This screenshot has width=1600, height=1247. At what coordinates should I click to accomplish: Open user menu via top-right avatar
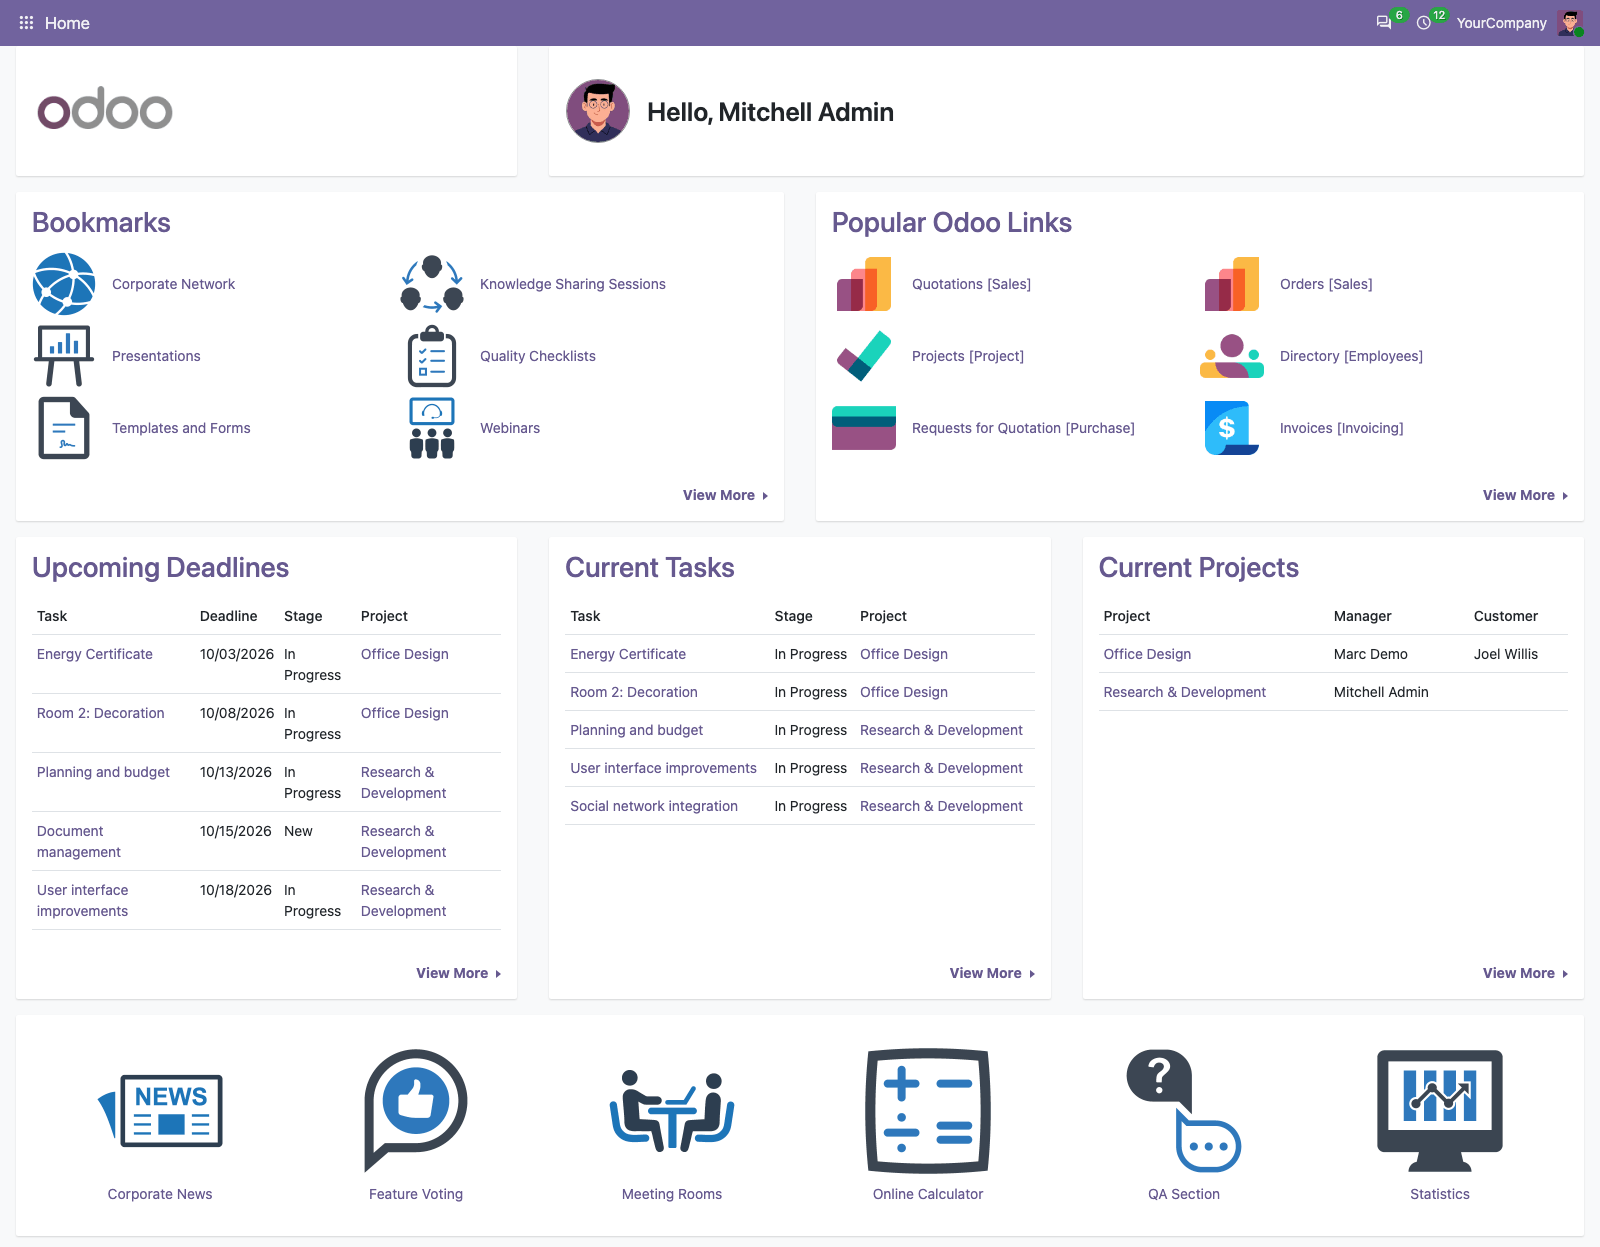(1570, 23)
